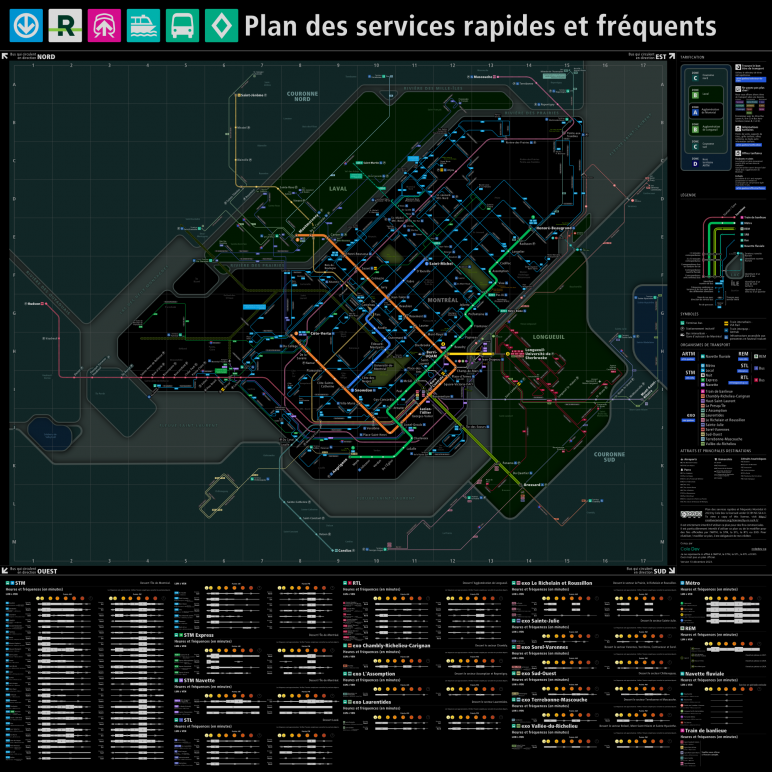
Task: Click the blue Métro logo in the header
Action: [27, 26]
